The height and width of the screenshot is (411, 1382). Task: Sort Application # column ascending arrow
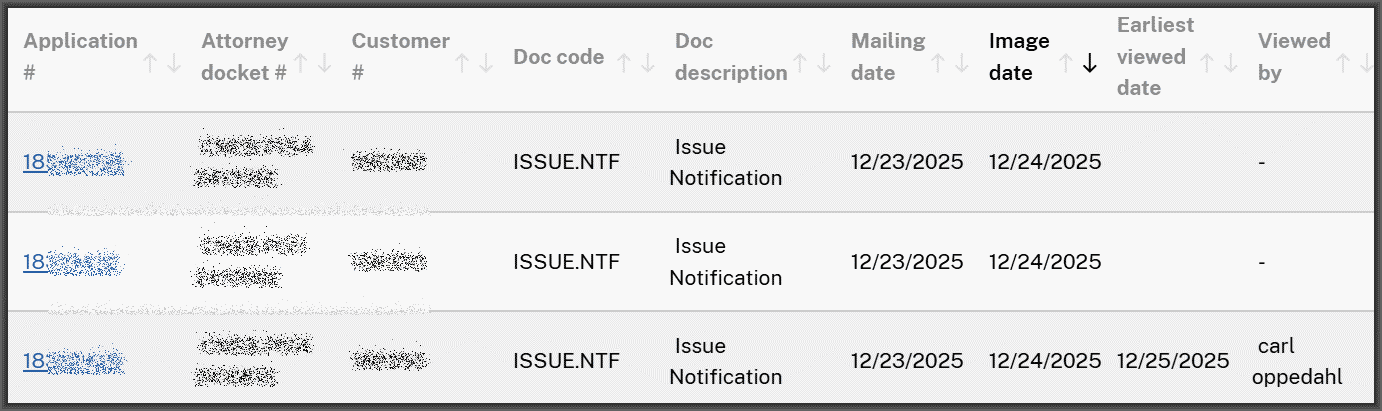coord(151,64)
